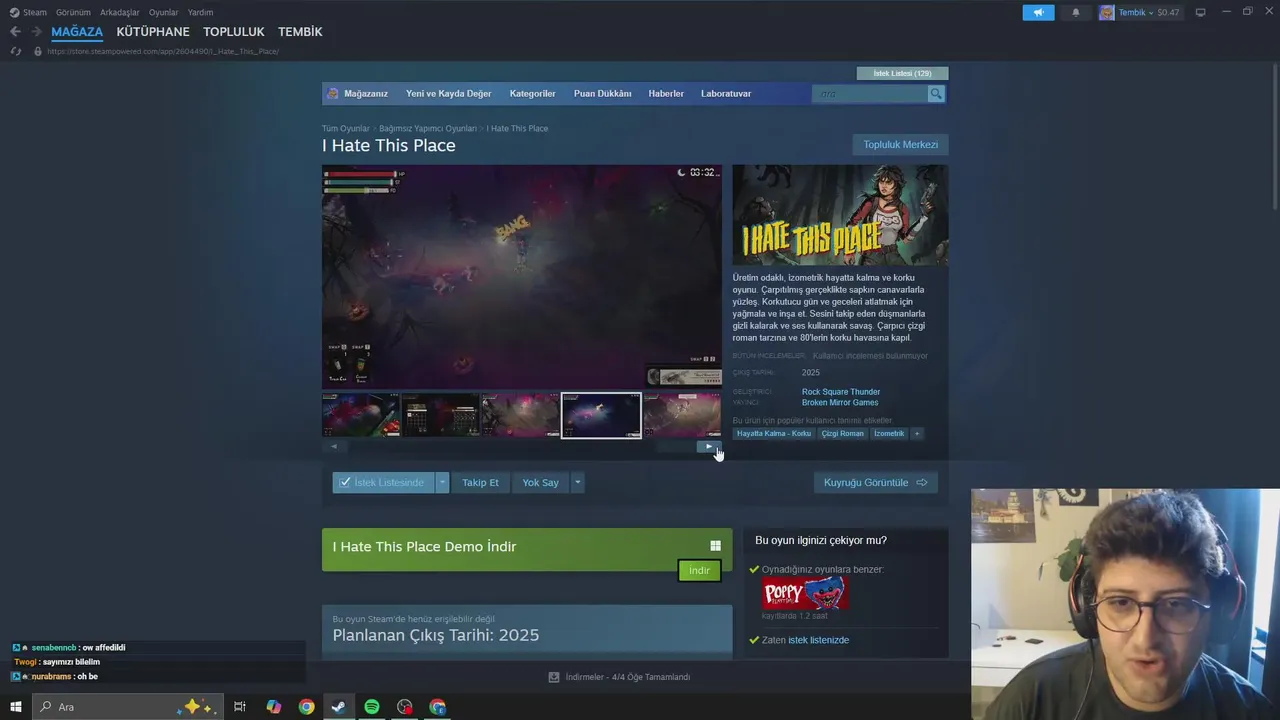Screen dimensions: 1280x720
Task: Select the highlighted fourth screenshot thumbnail
Action: coord(601,415)
